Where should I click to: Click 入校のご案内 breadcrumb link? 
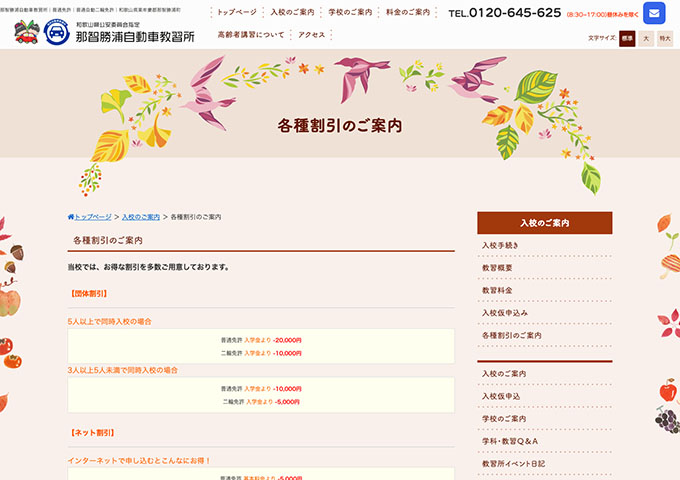pyautogui.click(x=141, y=217)
